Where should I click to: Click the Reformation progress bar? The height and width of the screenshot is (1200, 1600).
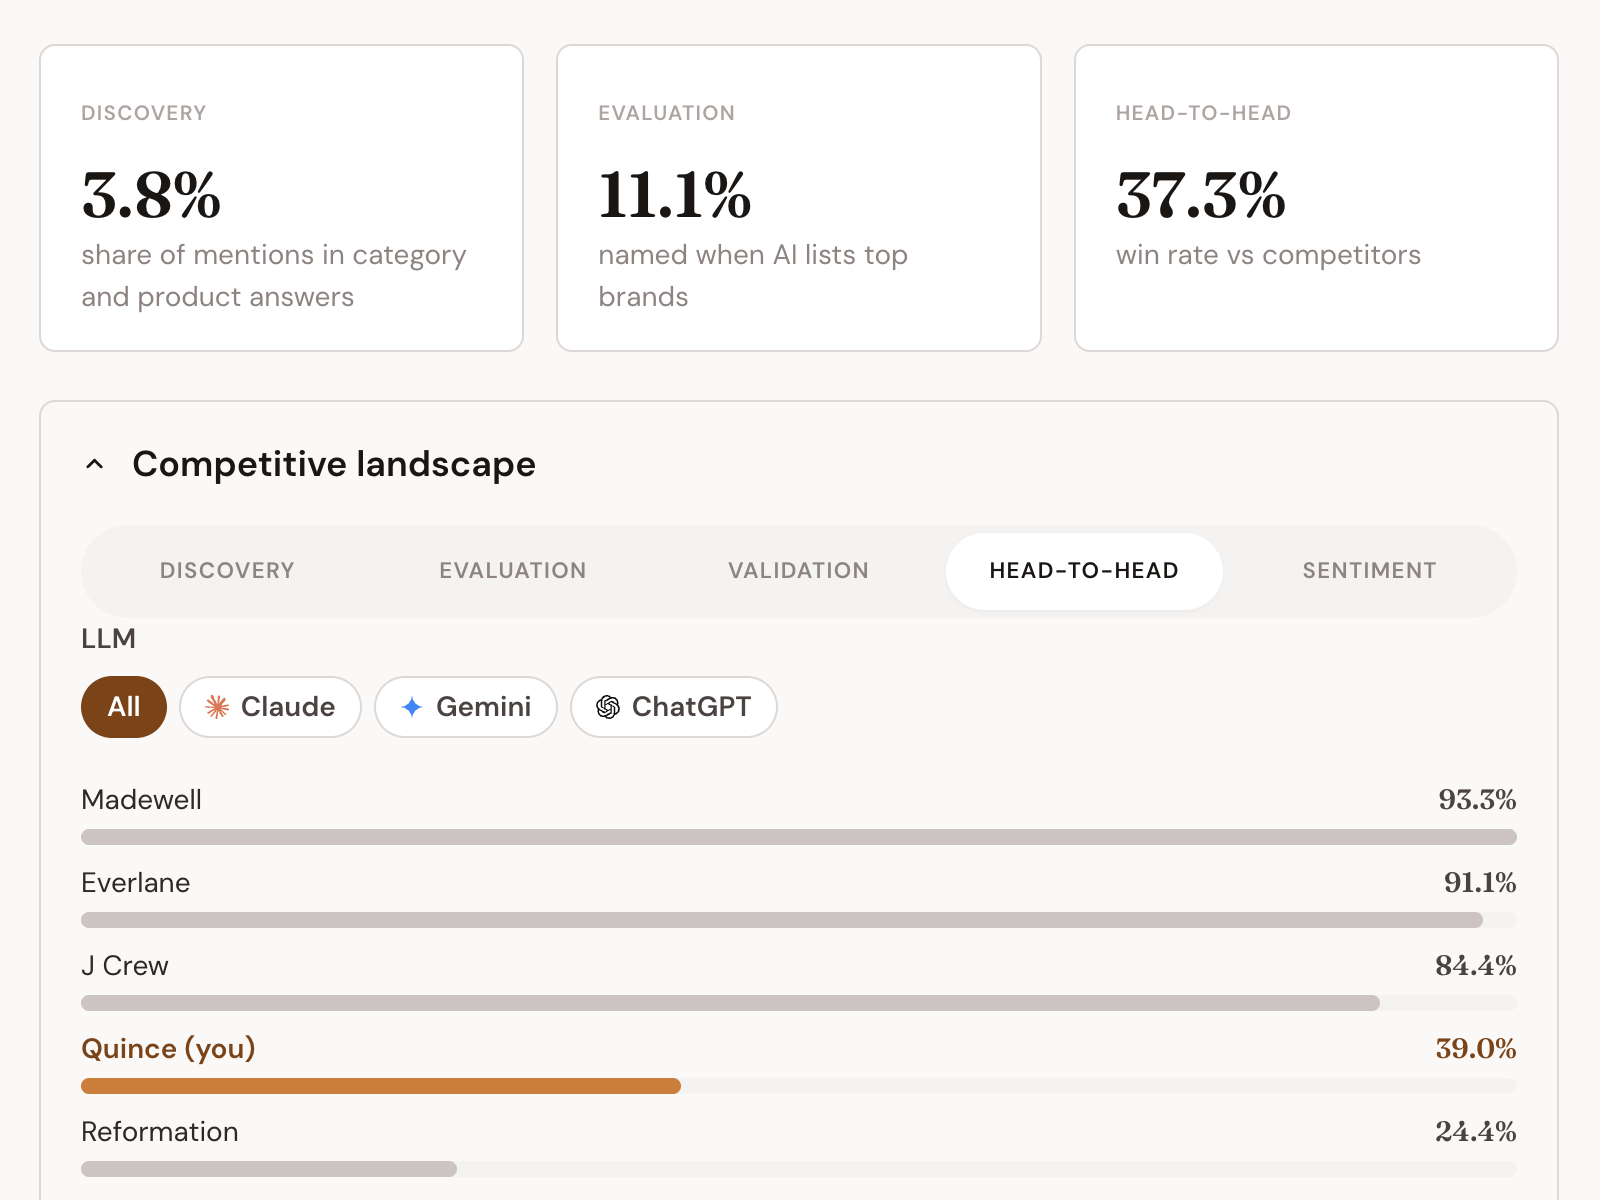269,1169
